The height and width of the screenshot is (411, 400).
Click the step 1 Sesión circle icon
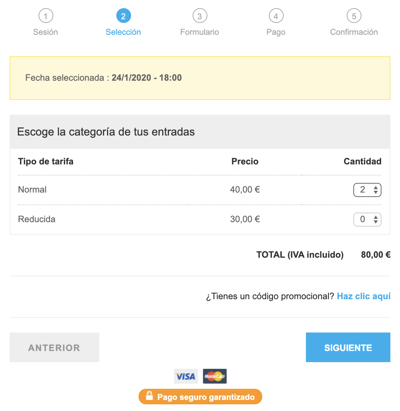click(x=46, y=16)
